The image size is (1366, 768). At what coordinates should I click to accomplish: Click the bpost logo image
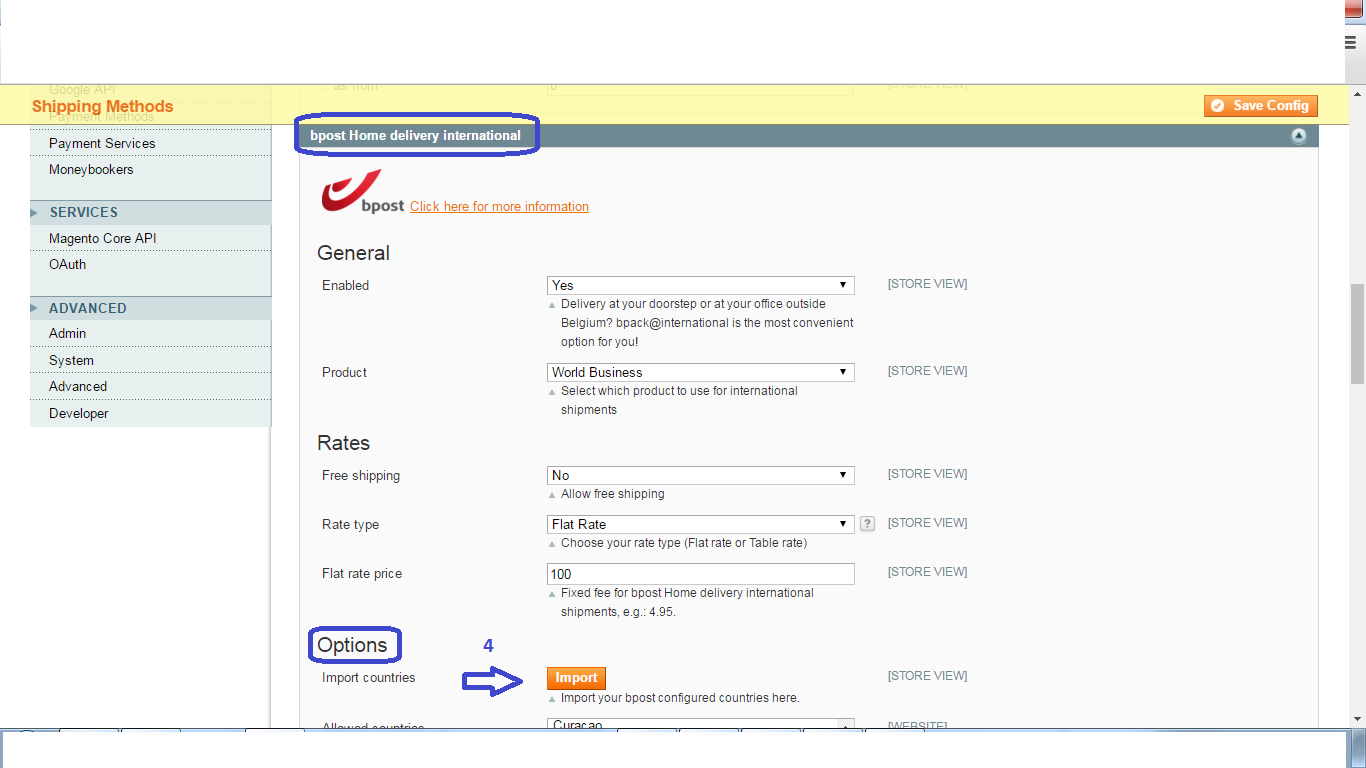pos(362,191)
